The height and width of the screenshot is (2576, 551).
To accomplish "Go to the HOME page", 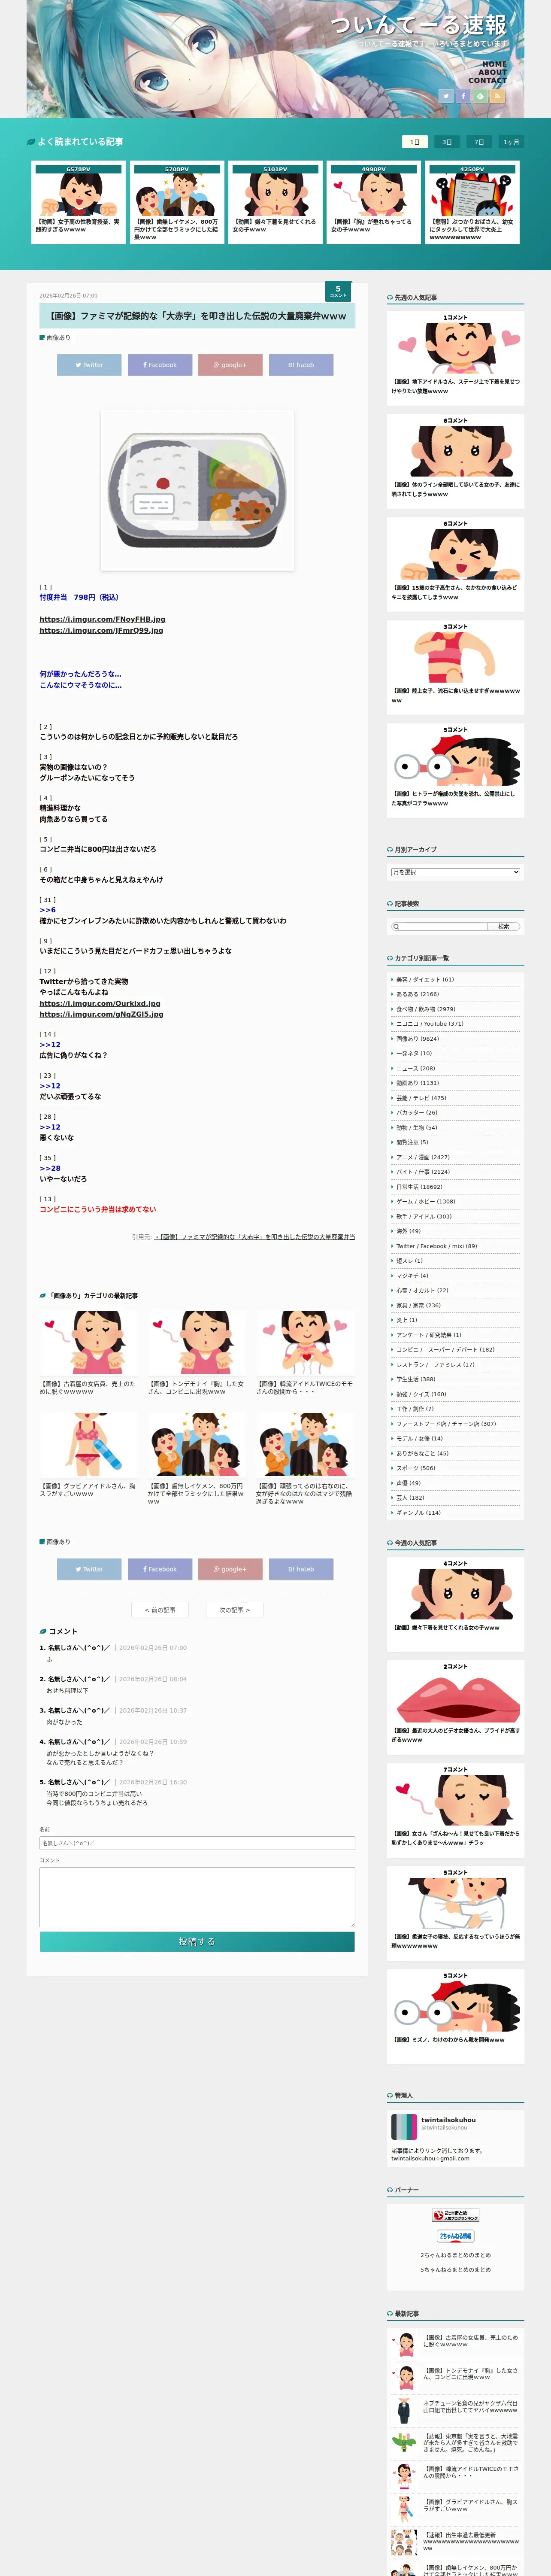I will [x=495, y=64].
